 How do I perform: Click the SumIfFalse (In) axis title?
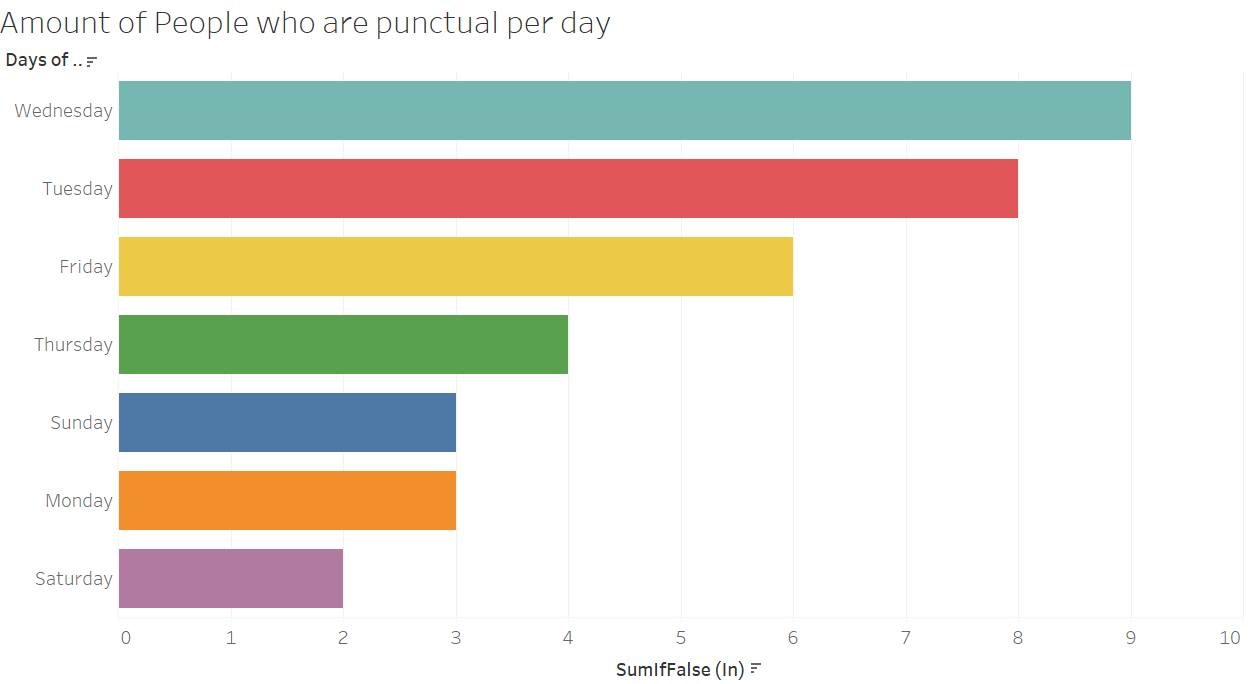tap(680, 670)
